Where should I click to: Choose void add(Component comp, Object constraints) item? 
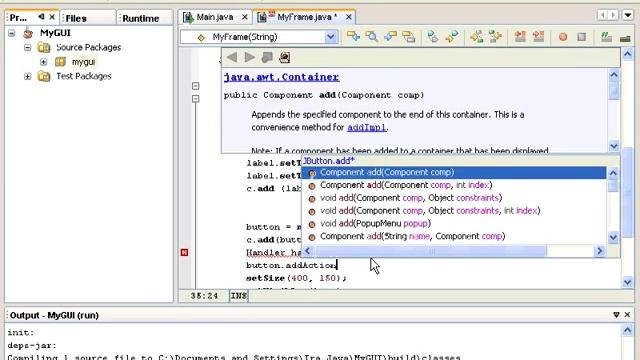click(x=453, y=198)
